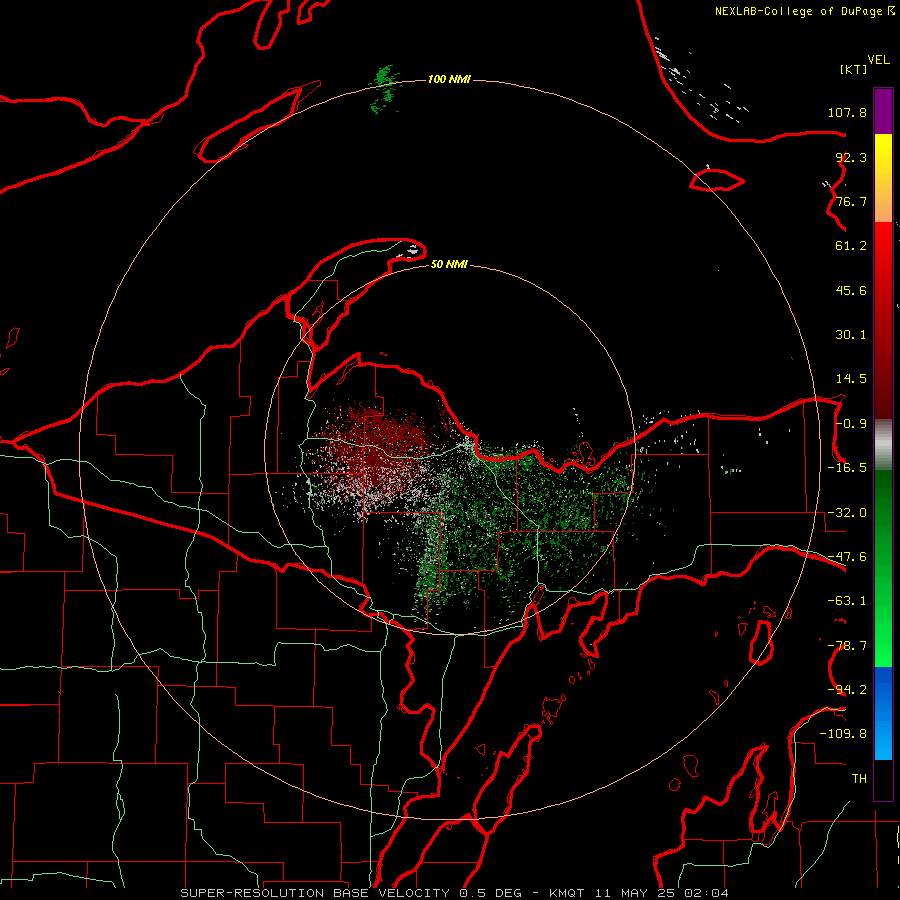Screen dimensions: 900x900
Task: Click the -109.8 scale value
Action: point(843,734)
